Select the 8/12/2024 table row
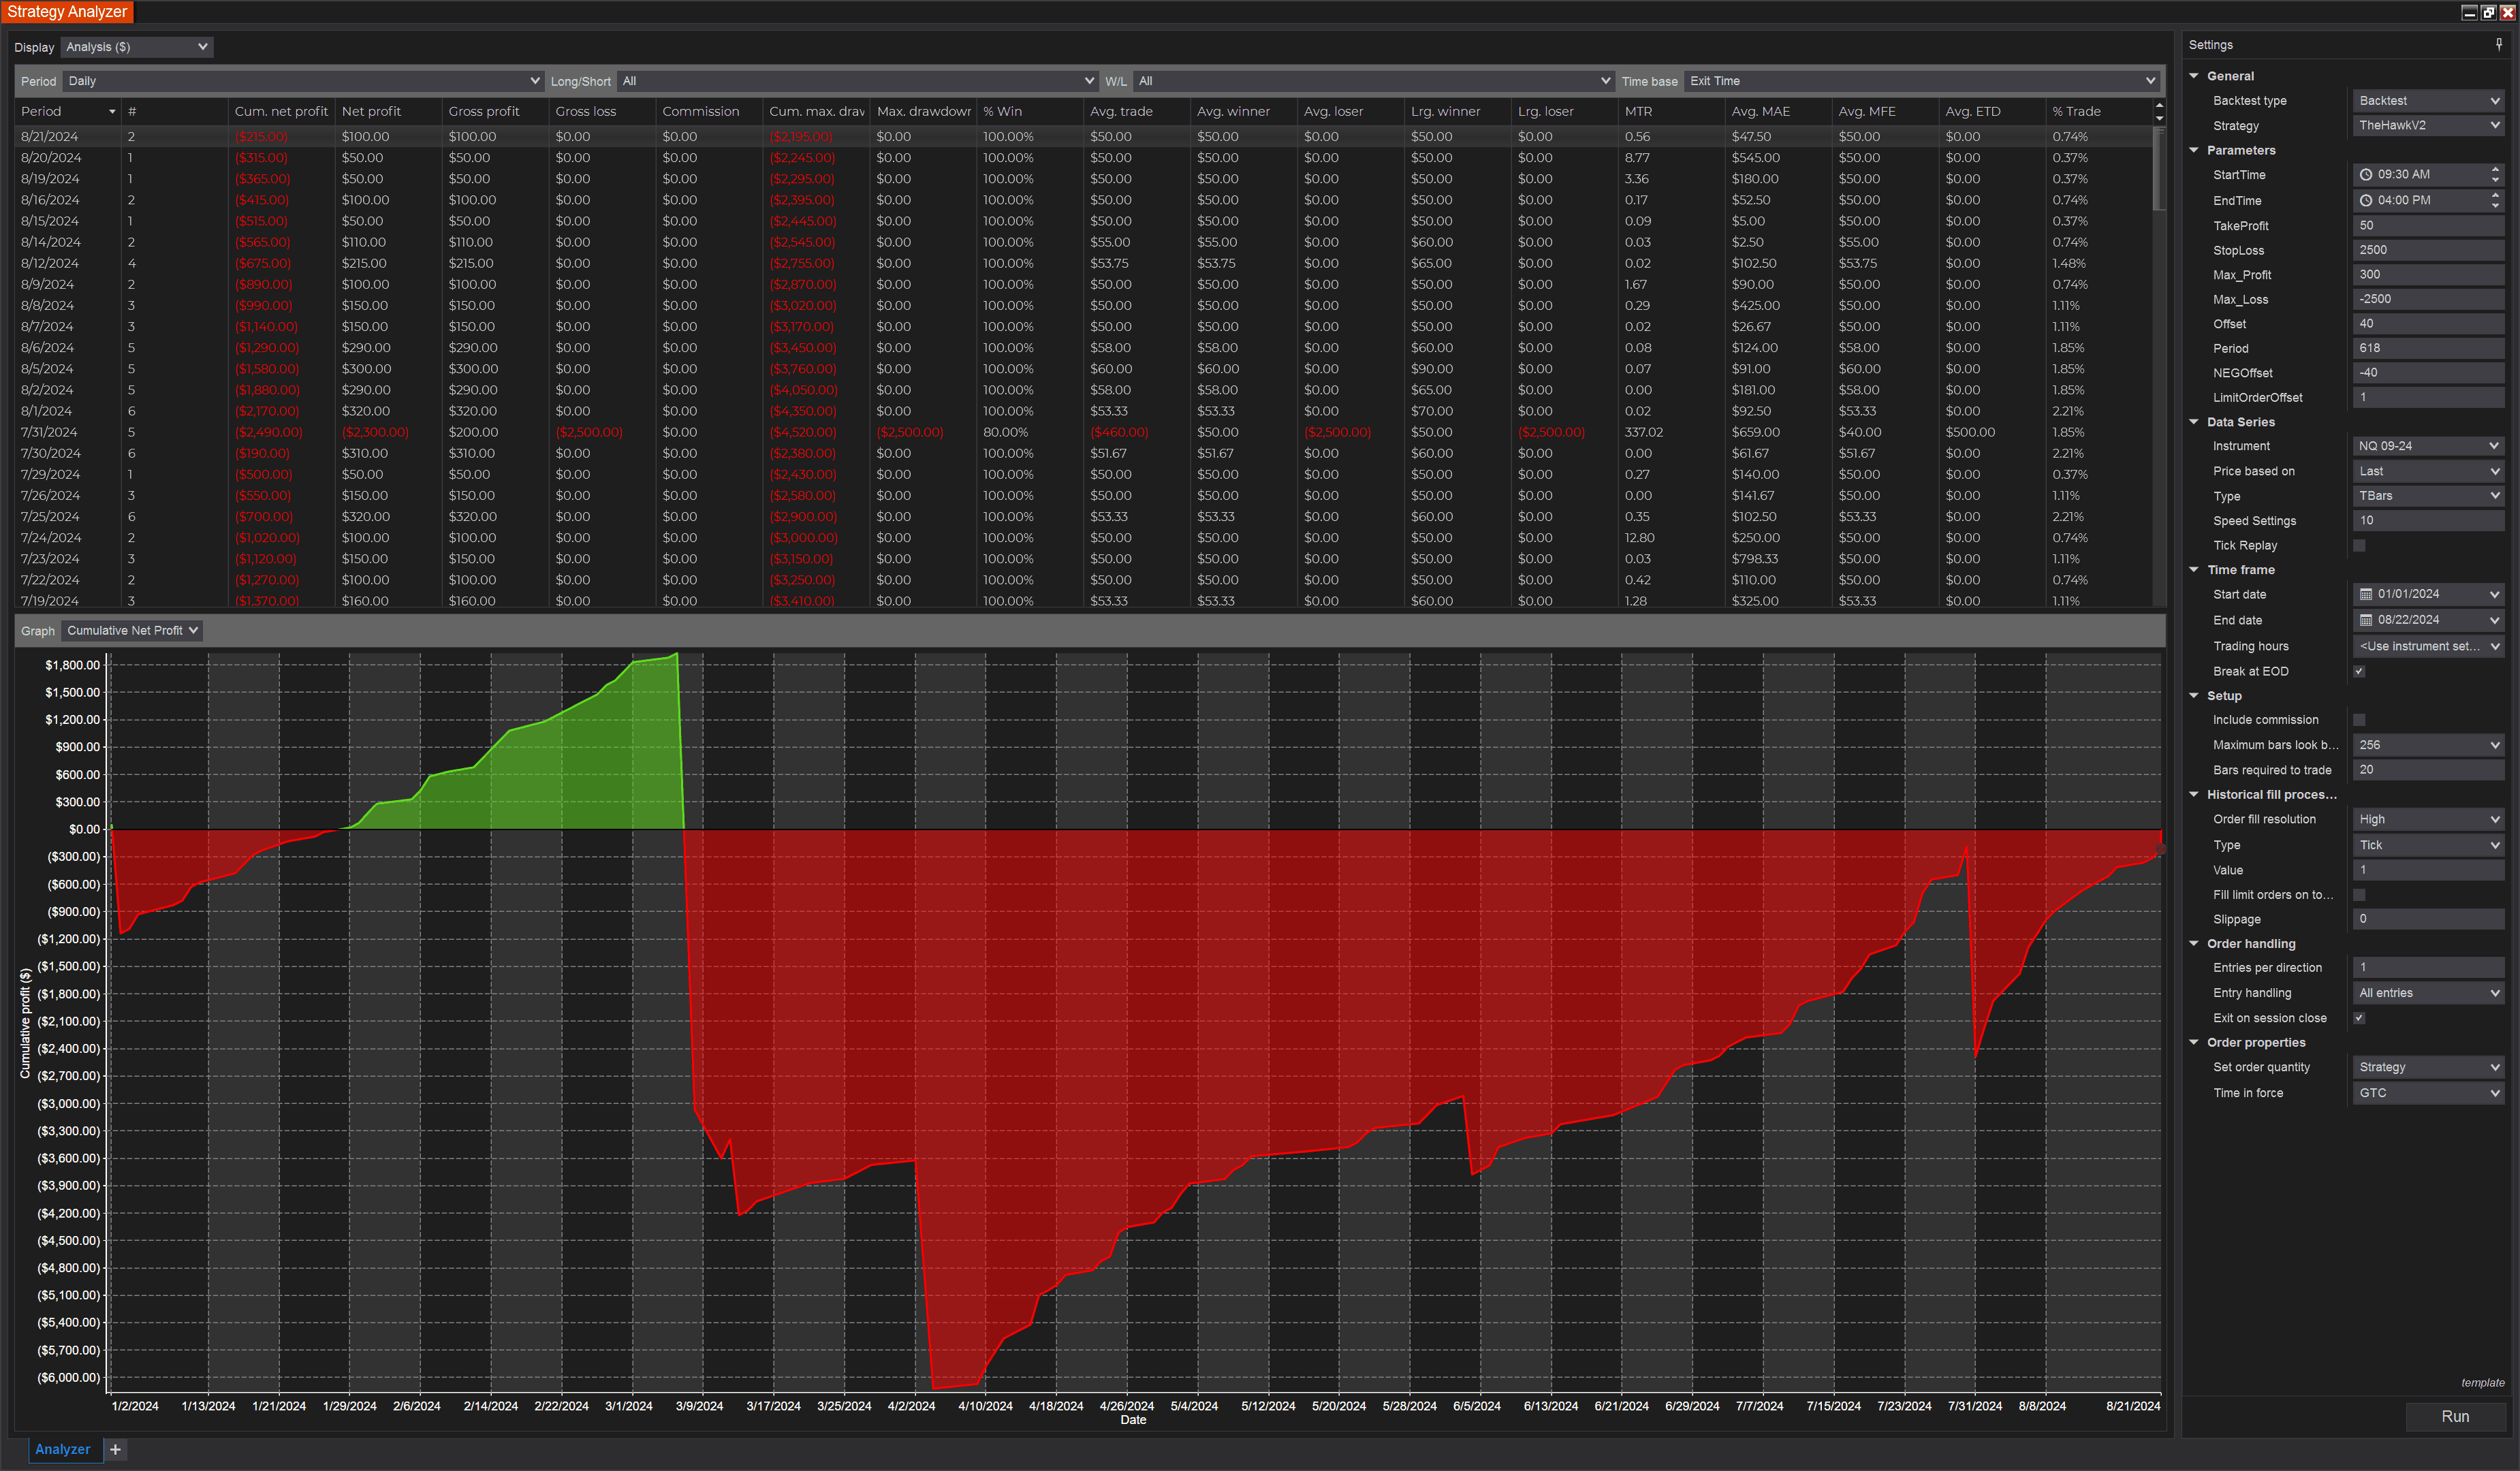Image resolution: width=2520 pixels, height=1471 pixels. pos(1084,263)
